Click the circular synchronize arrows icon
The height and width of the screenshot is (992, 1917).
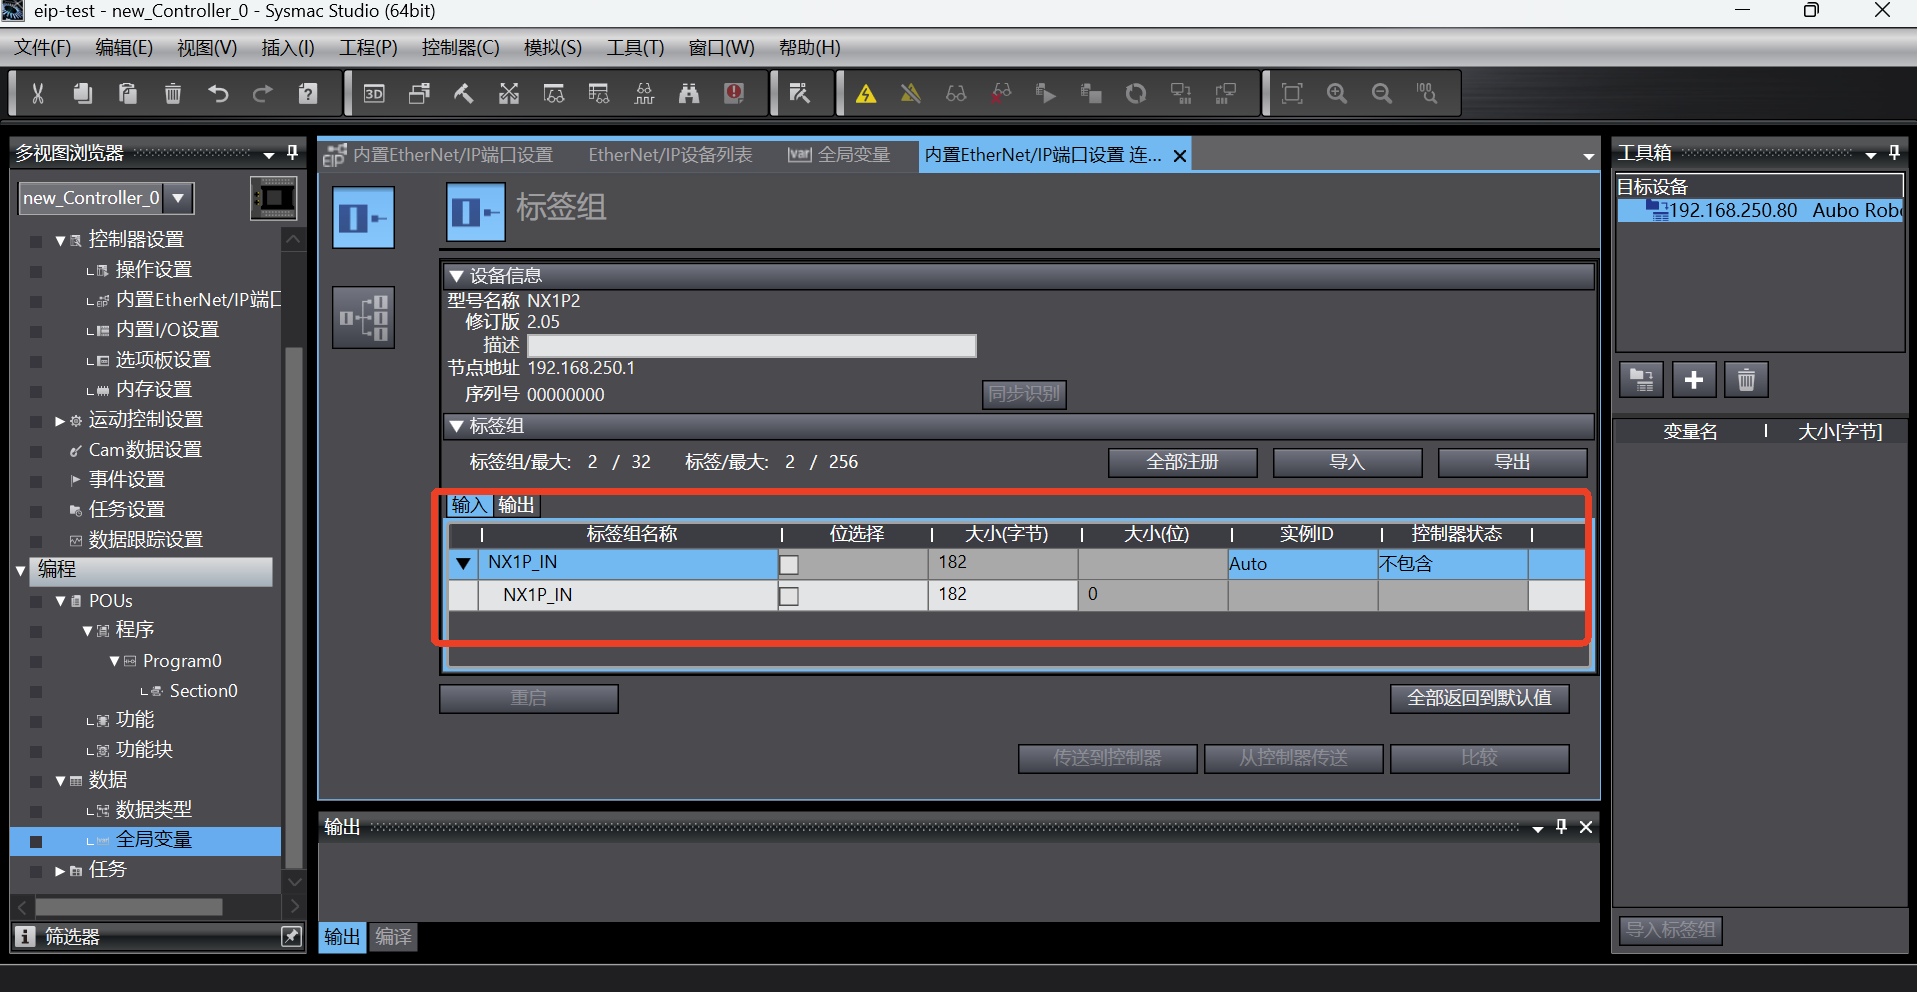point(1136,94)
